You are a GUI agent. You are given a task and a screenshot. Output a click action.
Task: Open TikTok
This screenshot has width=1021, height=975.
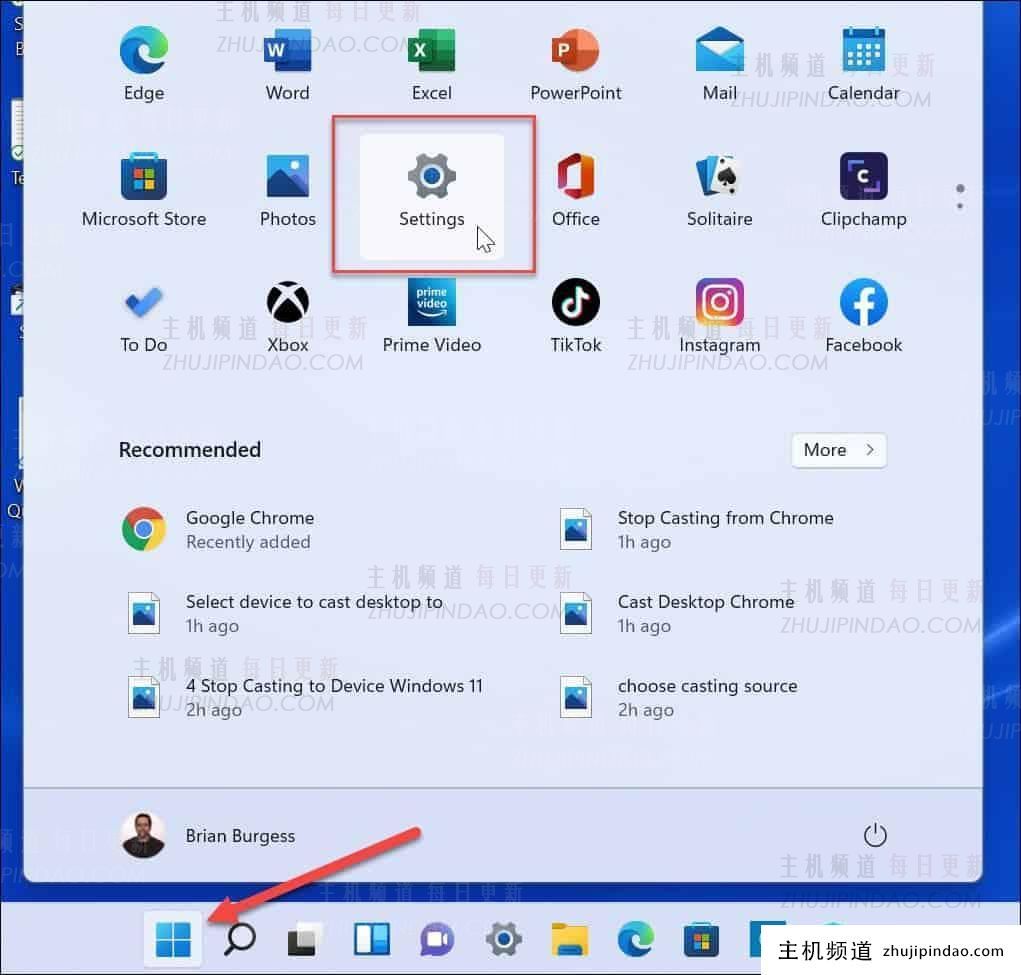coord(575,312)
